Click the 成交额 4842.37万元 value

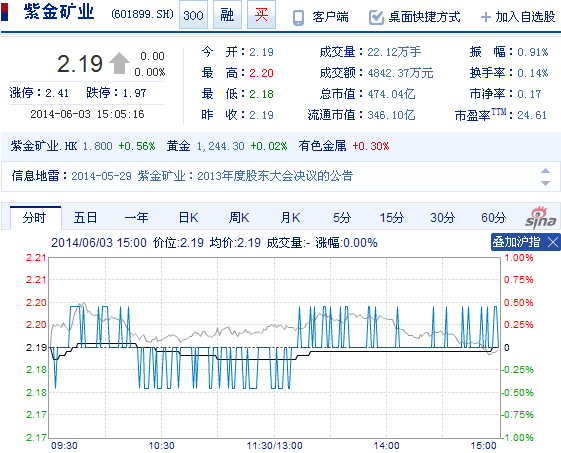(400, 73)
